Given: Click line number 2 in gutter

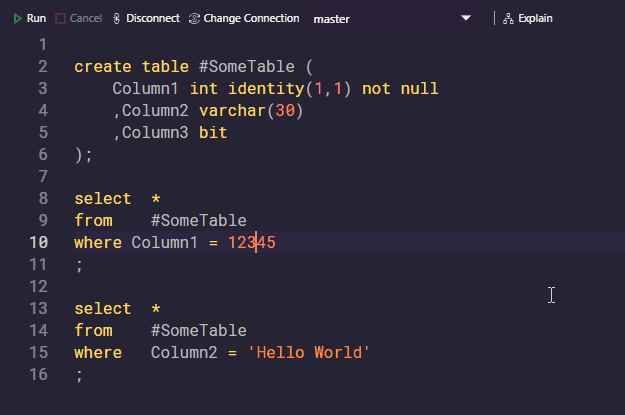Looking at the screenshot, I should 43,67.
